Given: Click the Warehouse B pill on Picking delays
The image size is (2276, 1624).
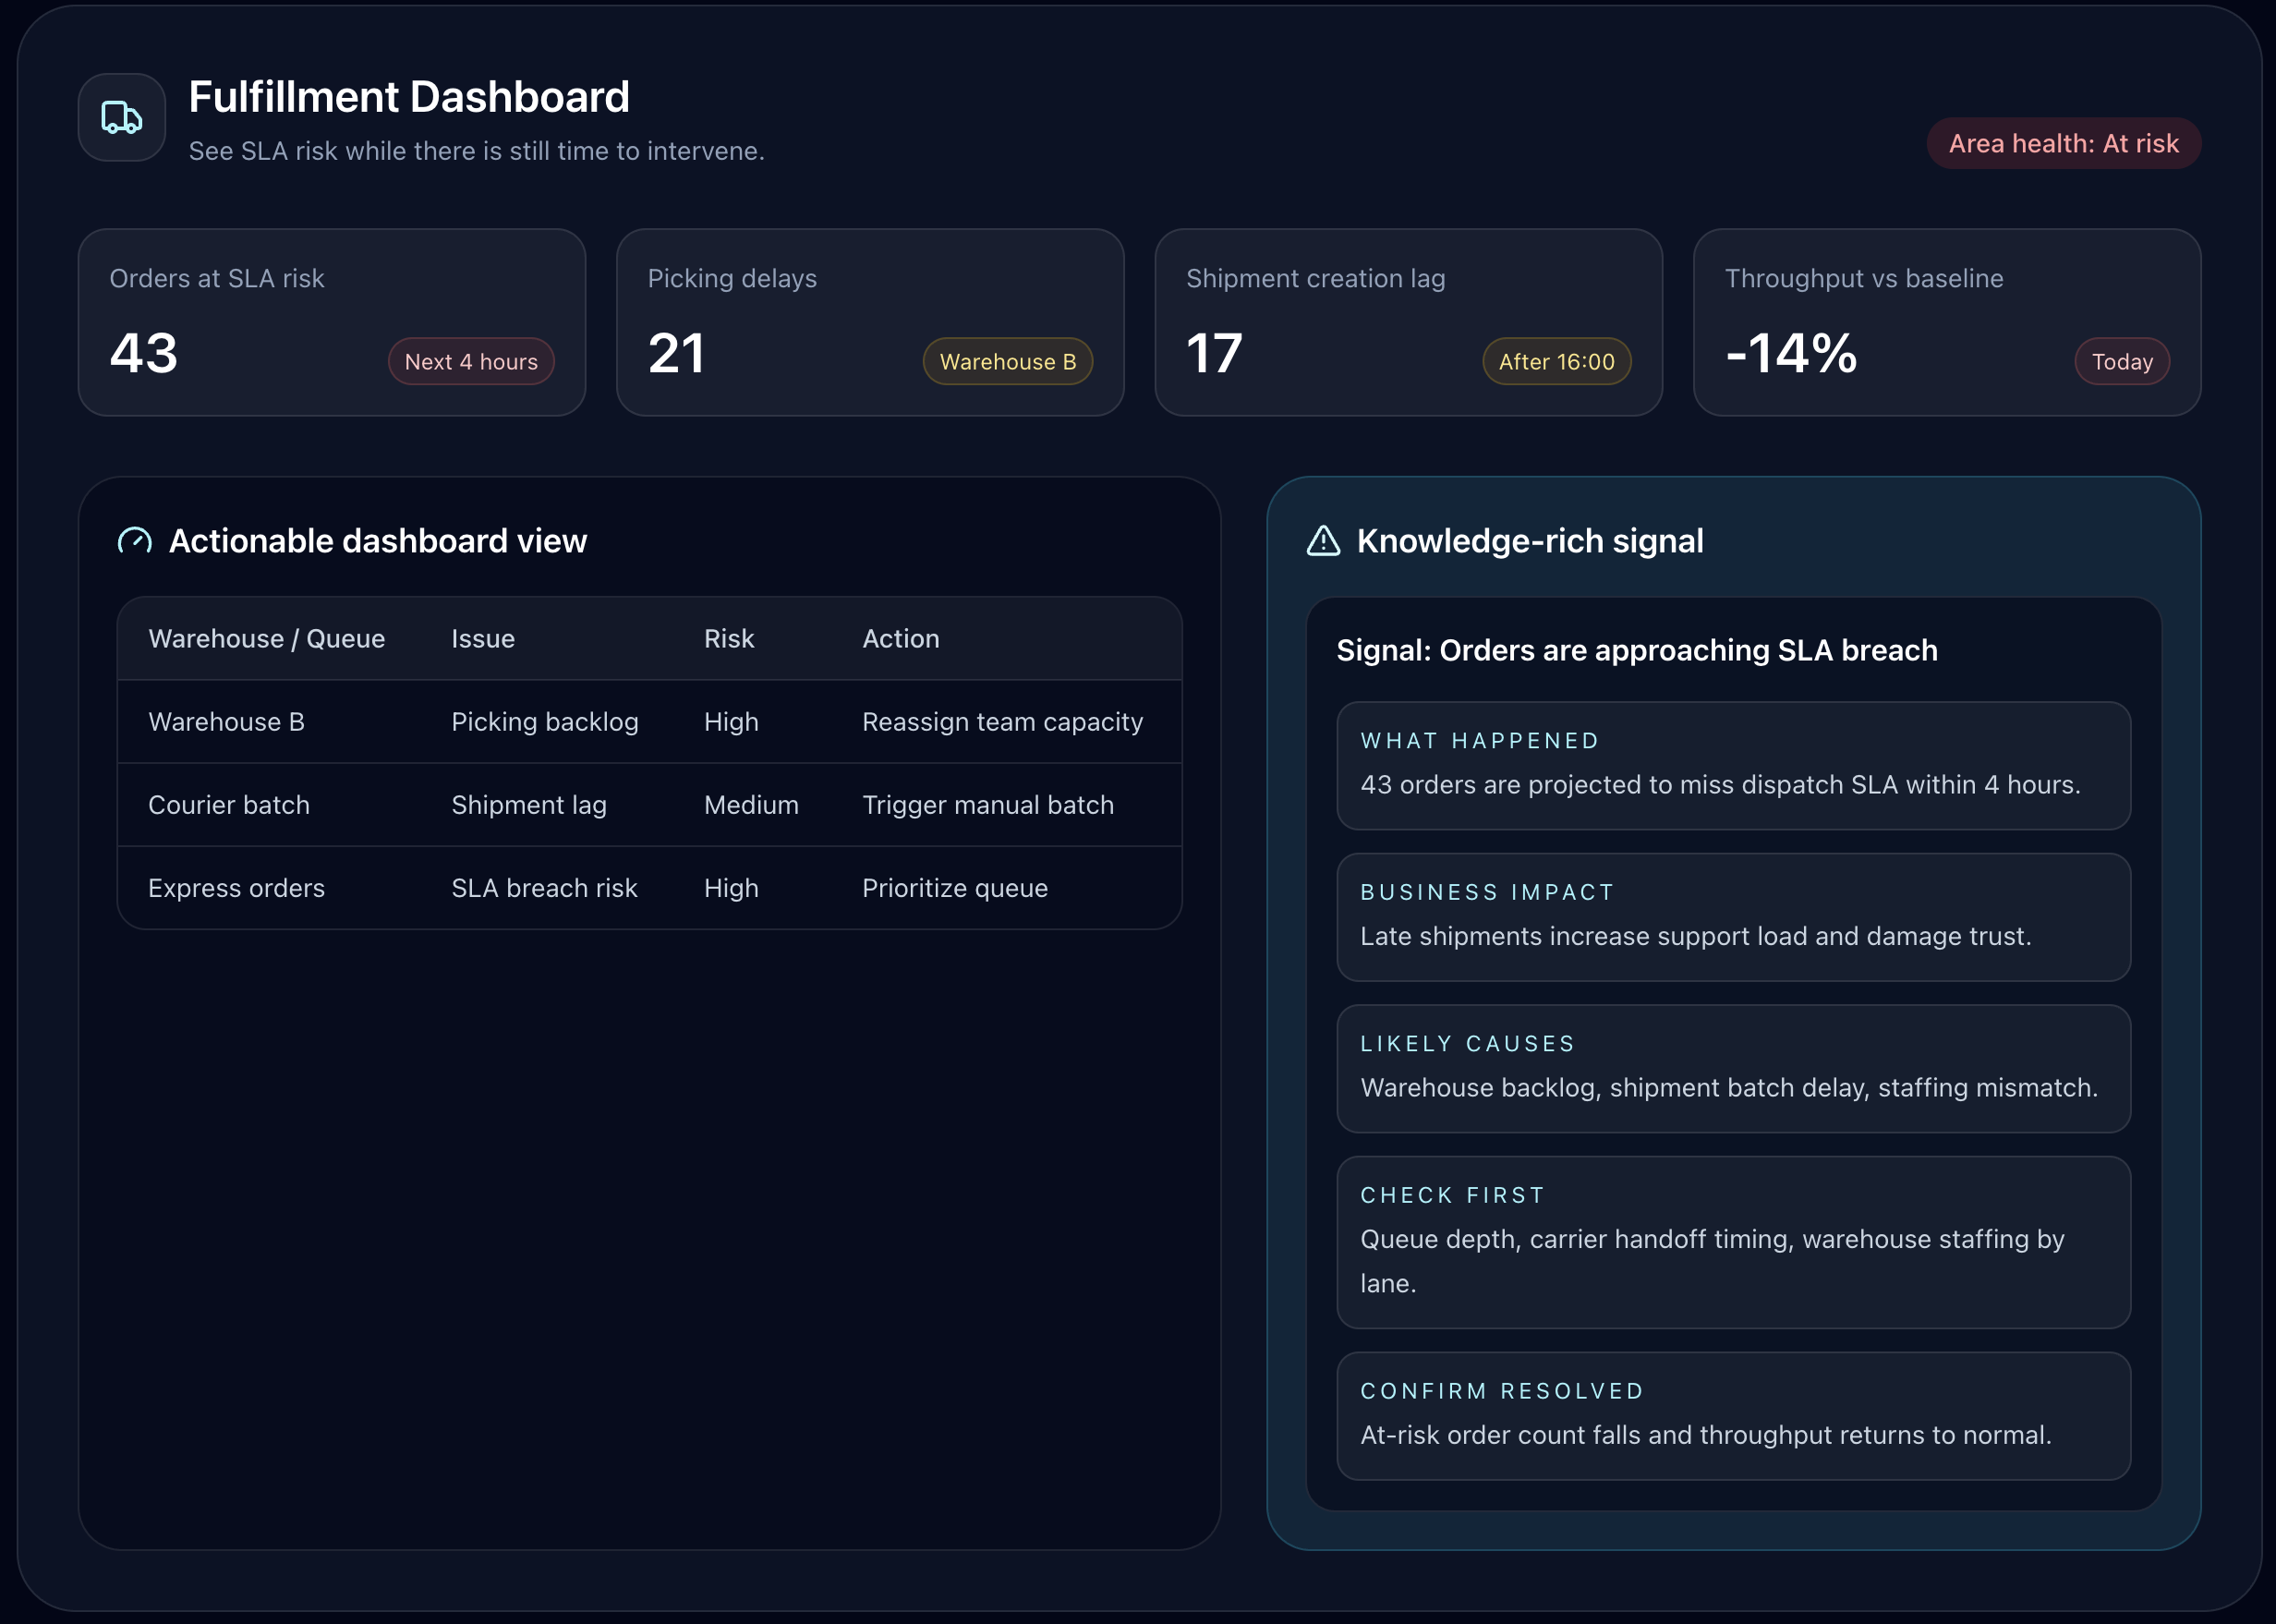Looking at the screenshot, I should point(1007,362).
